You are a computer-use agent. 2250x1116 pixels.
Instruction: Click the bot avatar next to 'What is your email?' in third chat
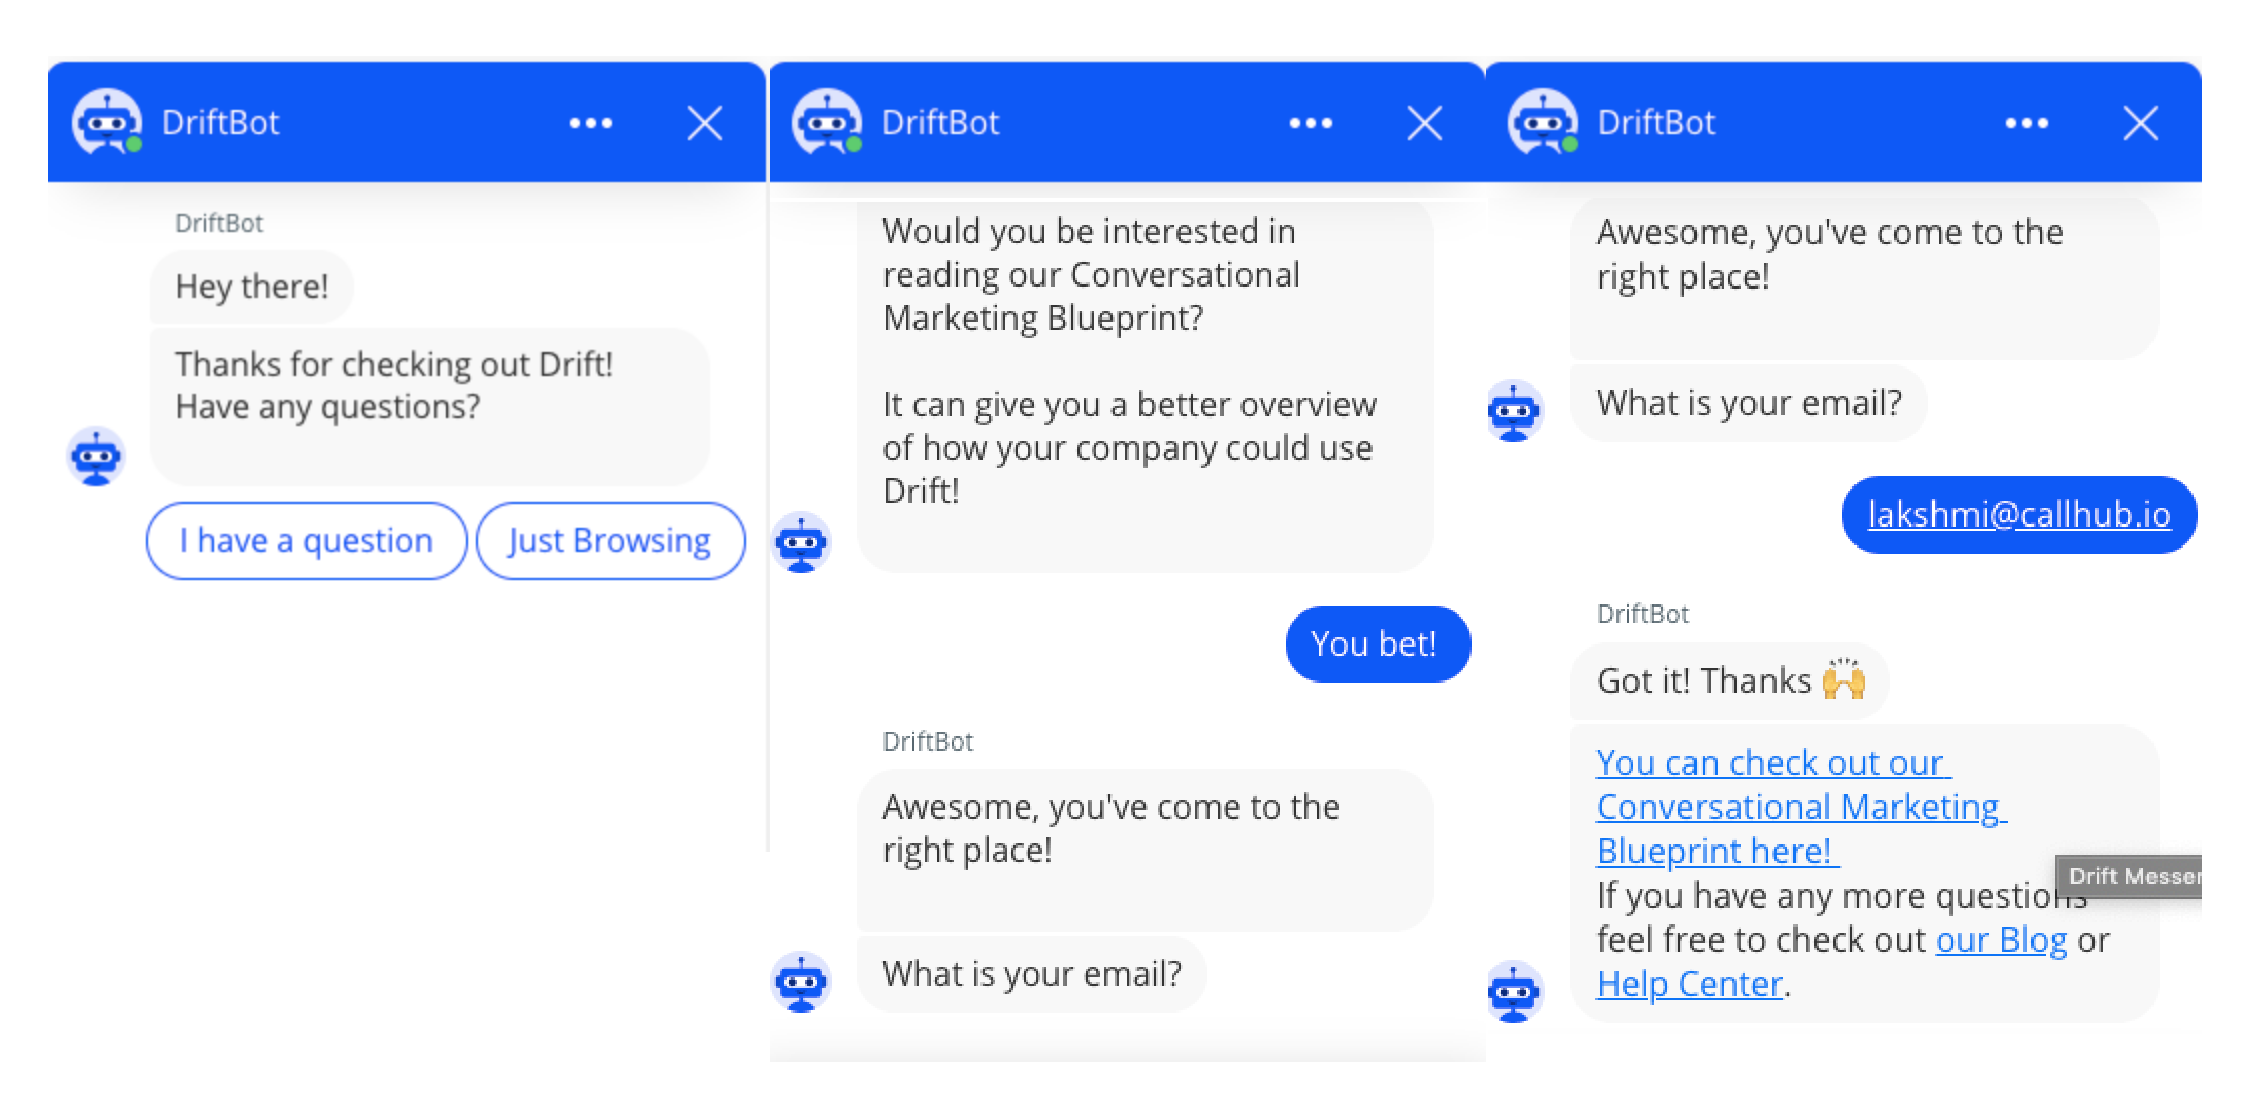[1515, 411]
